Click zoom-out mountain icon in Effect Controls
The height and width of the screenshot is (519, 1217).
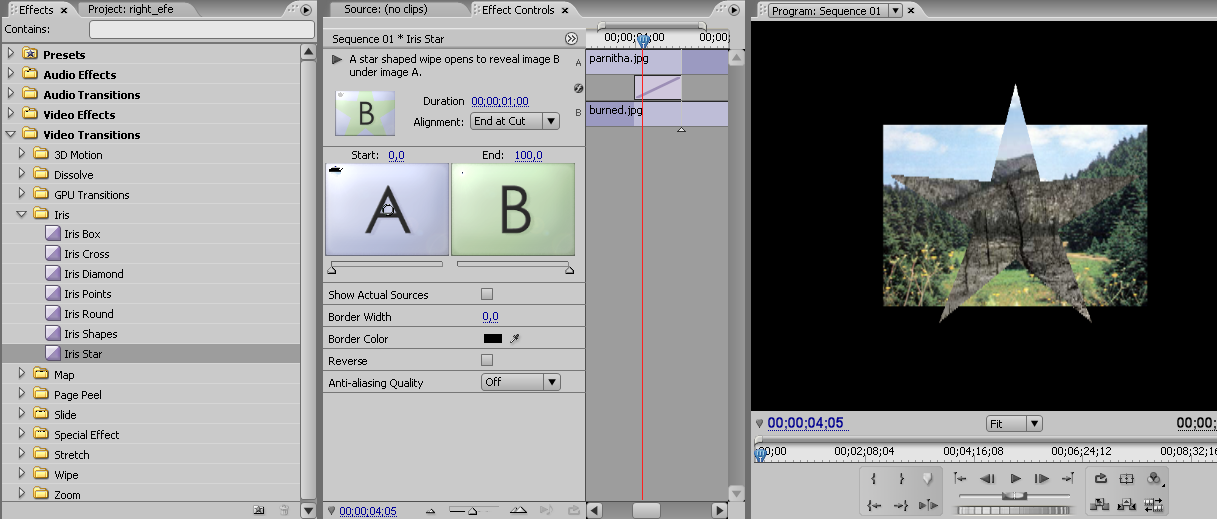coord(431,511)
